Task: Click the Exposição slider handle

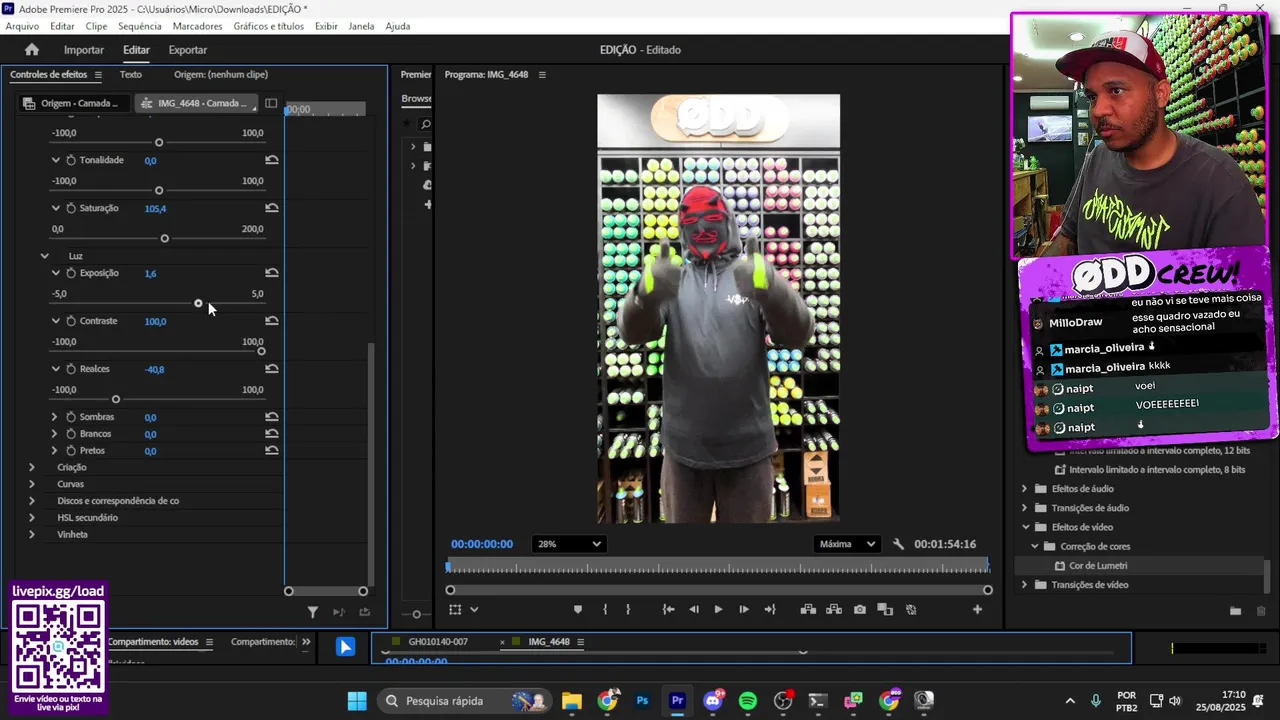Action: [198, 303]
